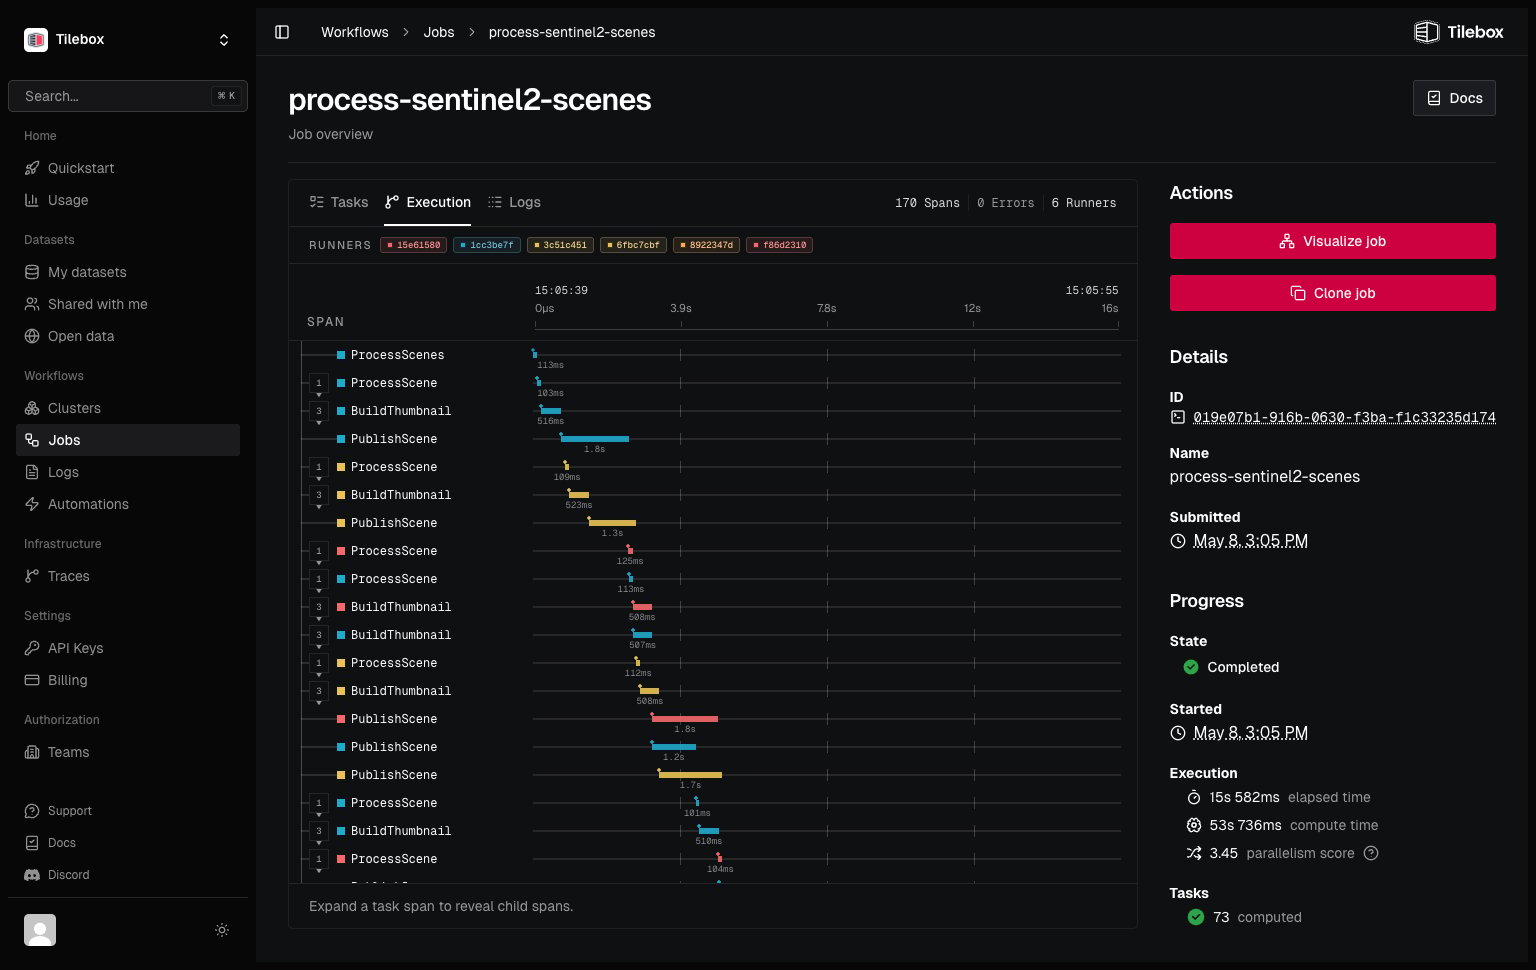This screenshot has height=970, width=1536.
Task: Click the Submitted date May 8, 3:05 PM
Action: [x=1250, y=541]
